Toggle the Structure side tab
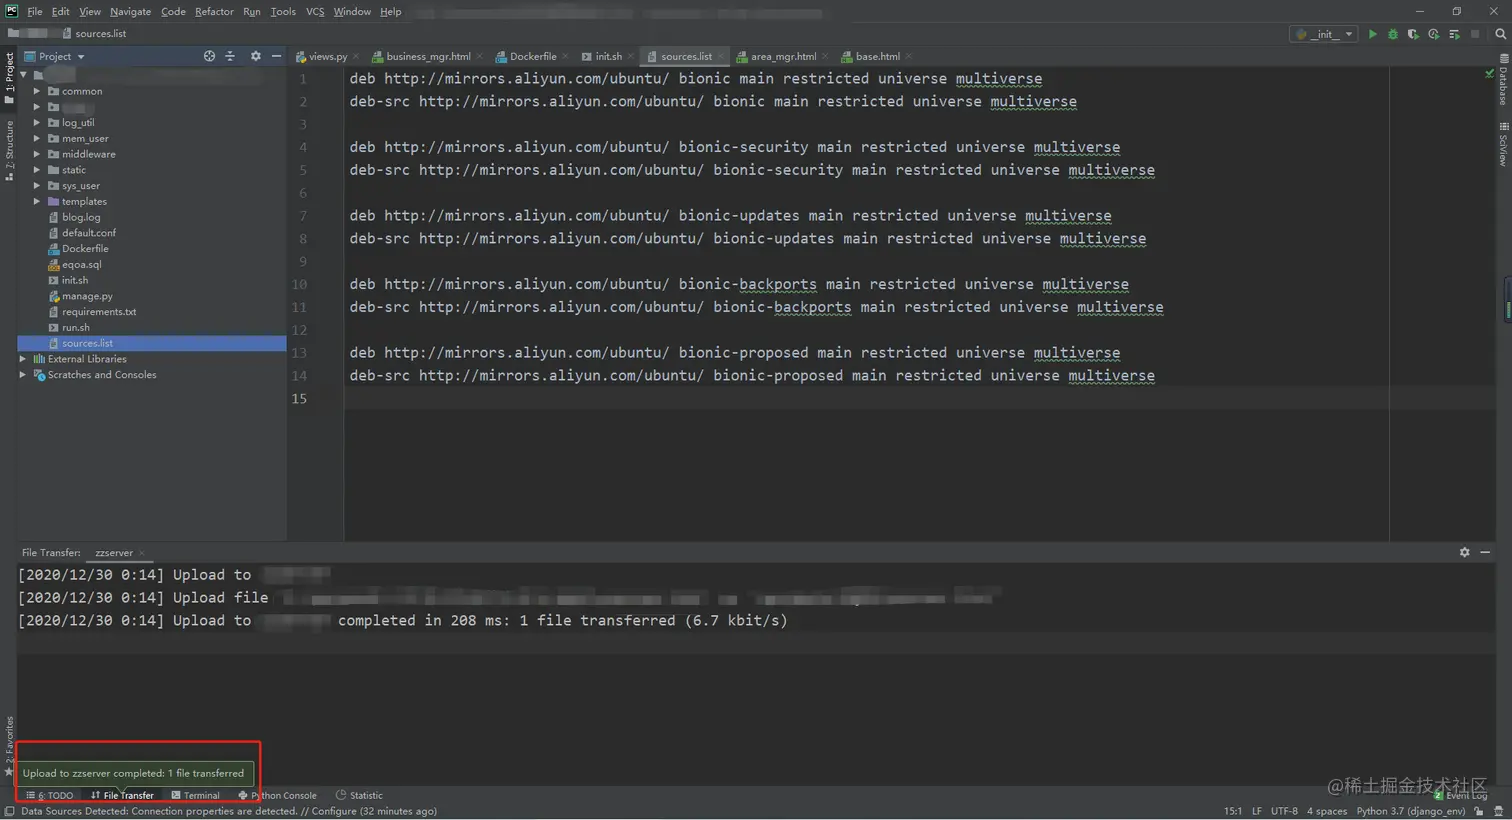Viewport: 1512px width, 820px height. pyautogui.click(x=9, y=150)
